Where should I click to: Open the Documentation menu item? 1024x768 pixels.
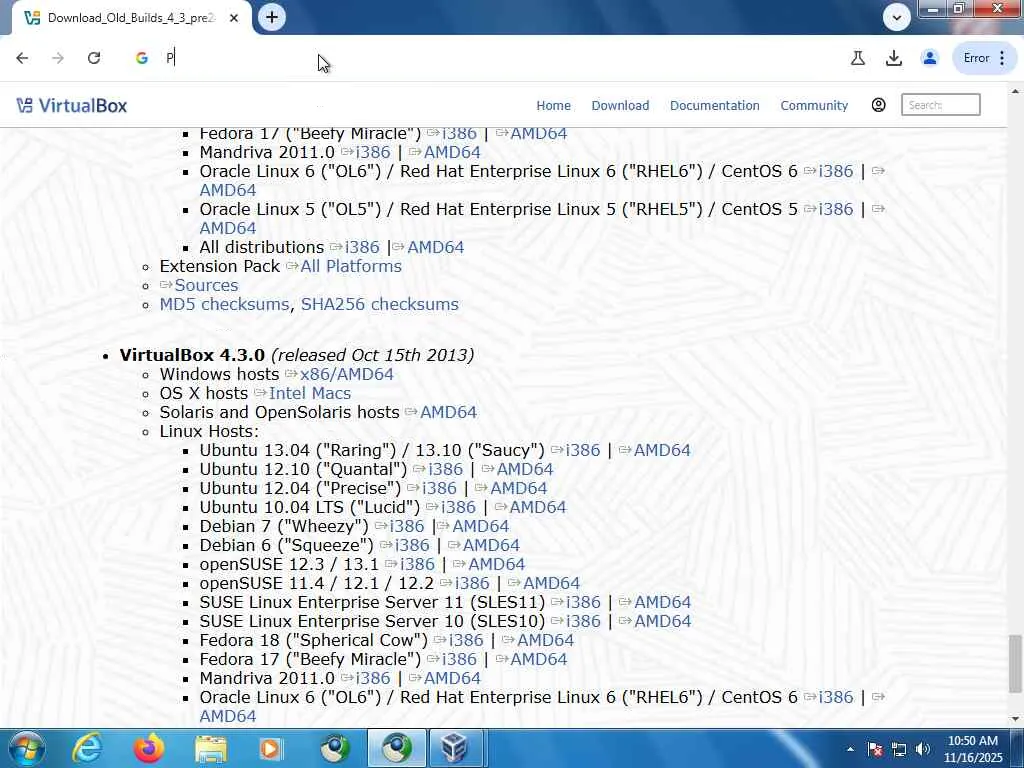[714, 105]
